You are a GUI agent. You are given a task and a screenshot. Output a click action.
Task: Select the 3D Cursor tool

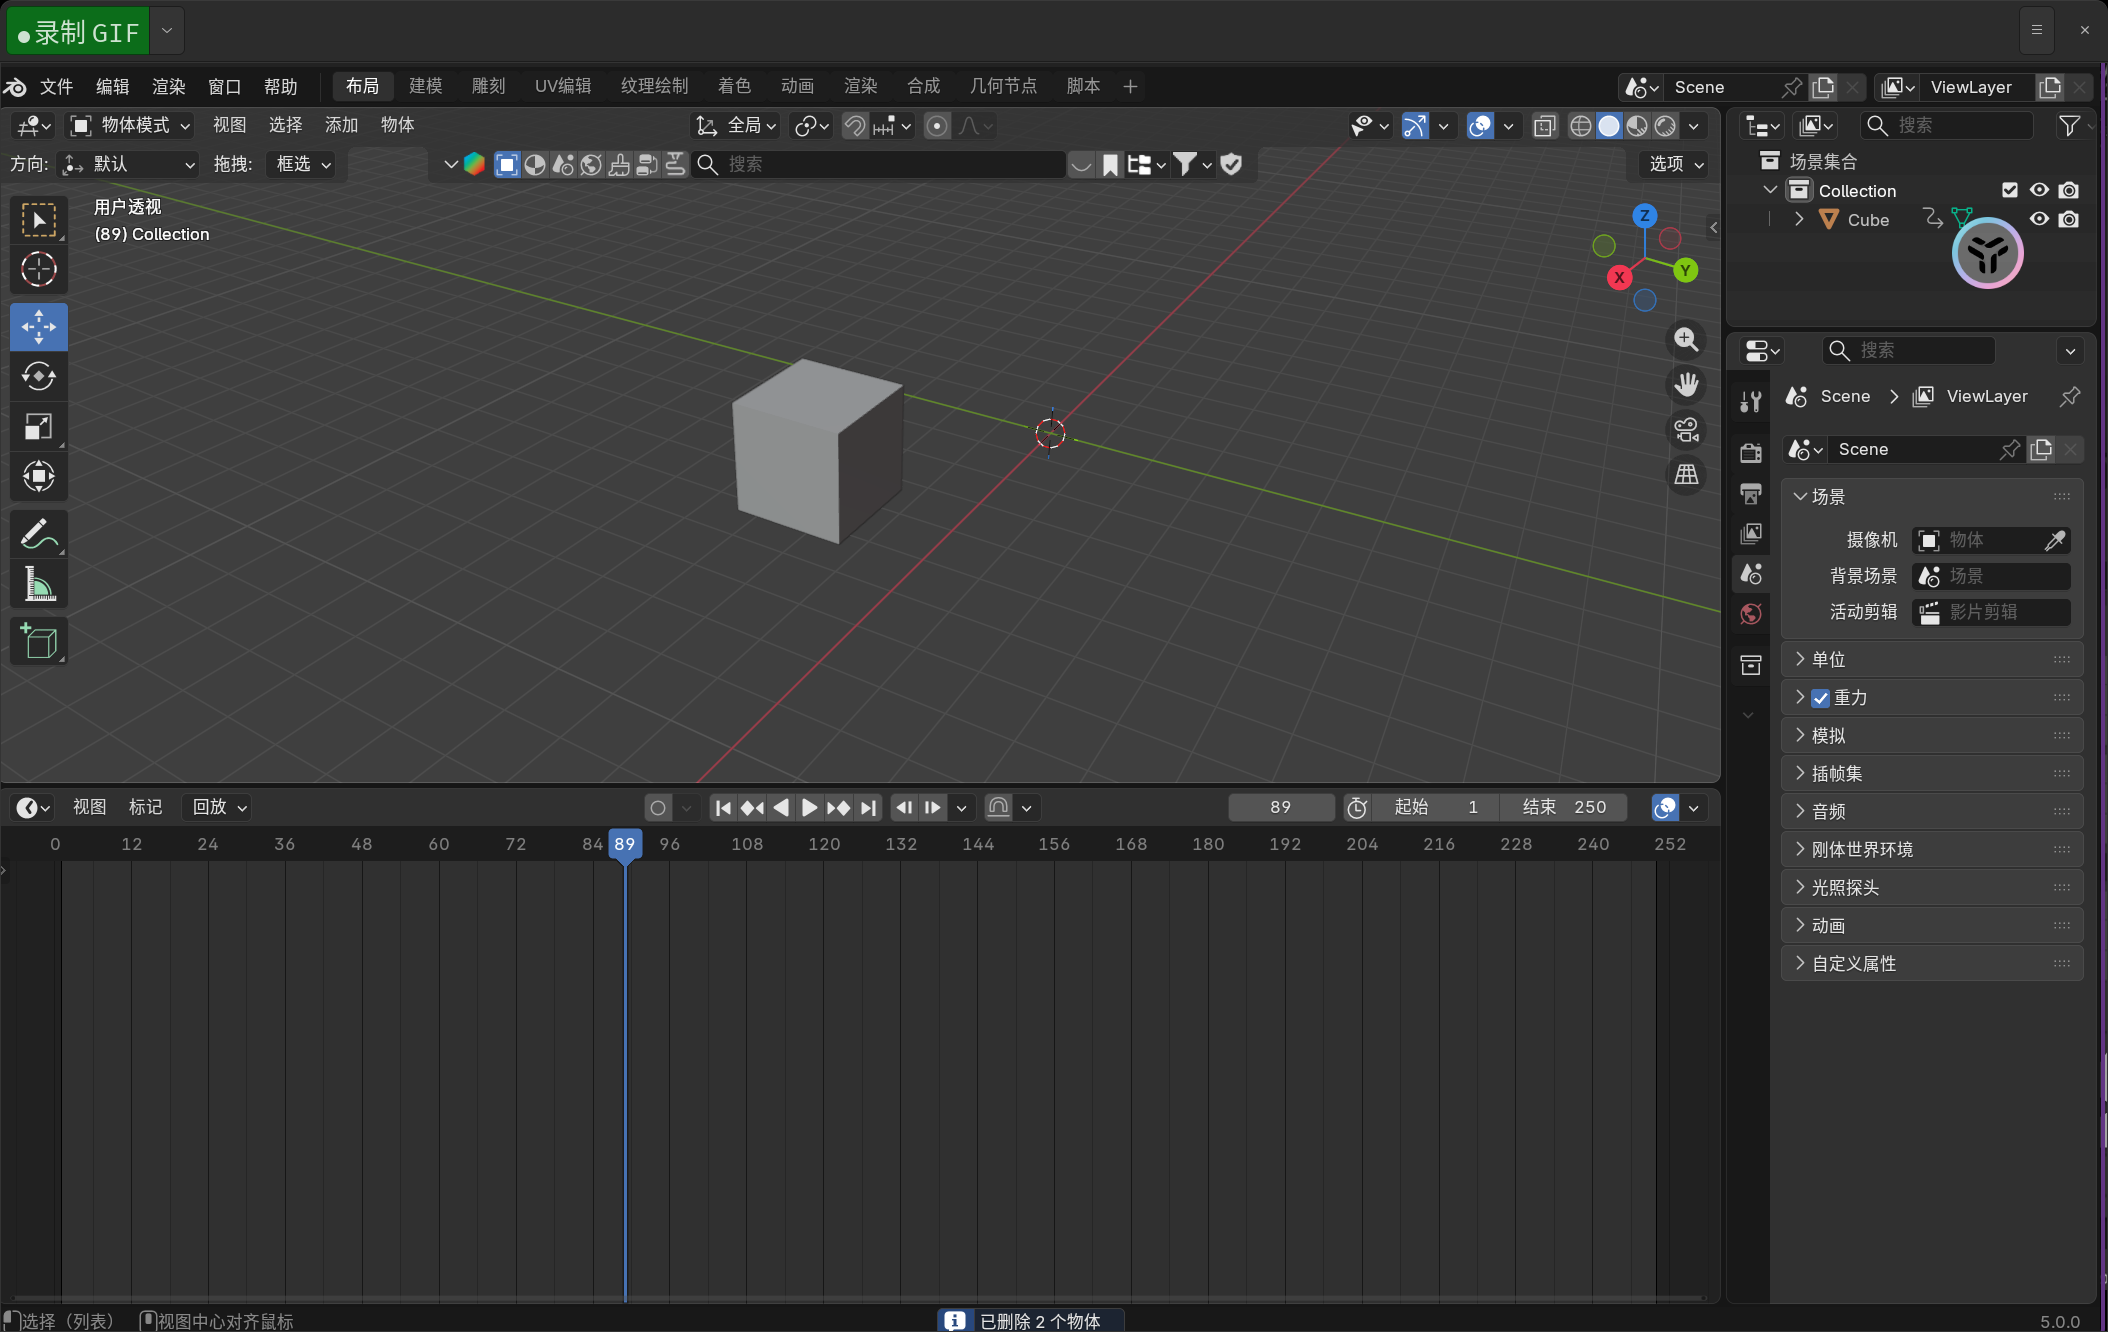click(x=38, y=270)
